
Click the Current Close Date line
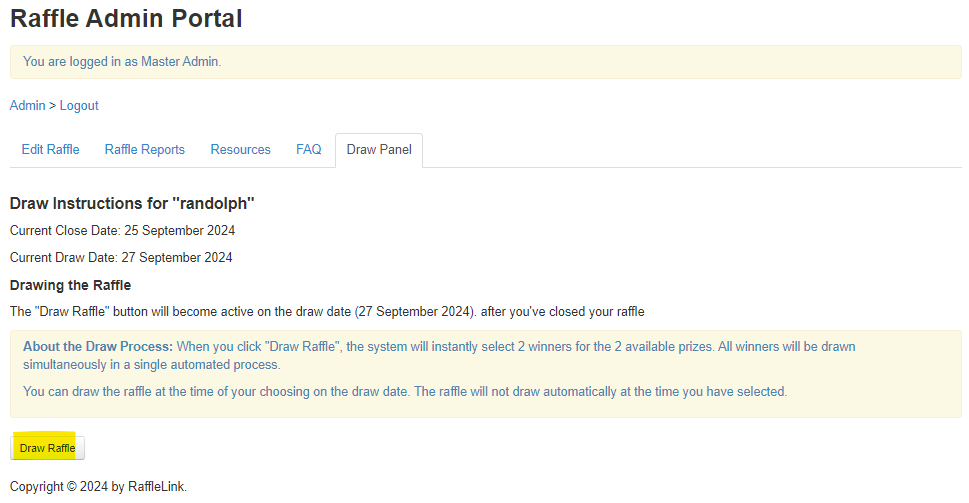(122, 231)
